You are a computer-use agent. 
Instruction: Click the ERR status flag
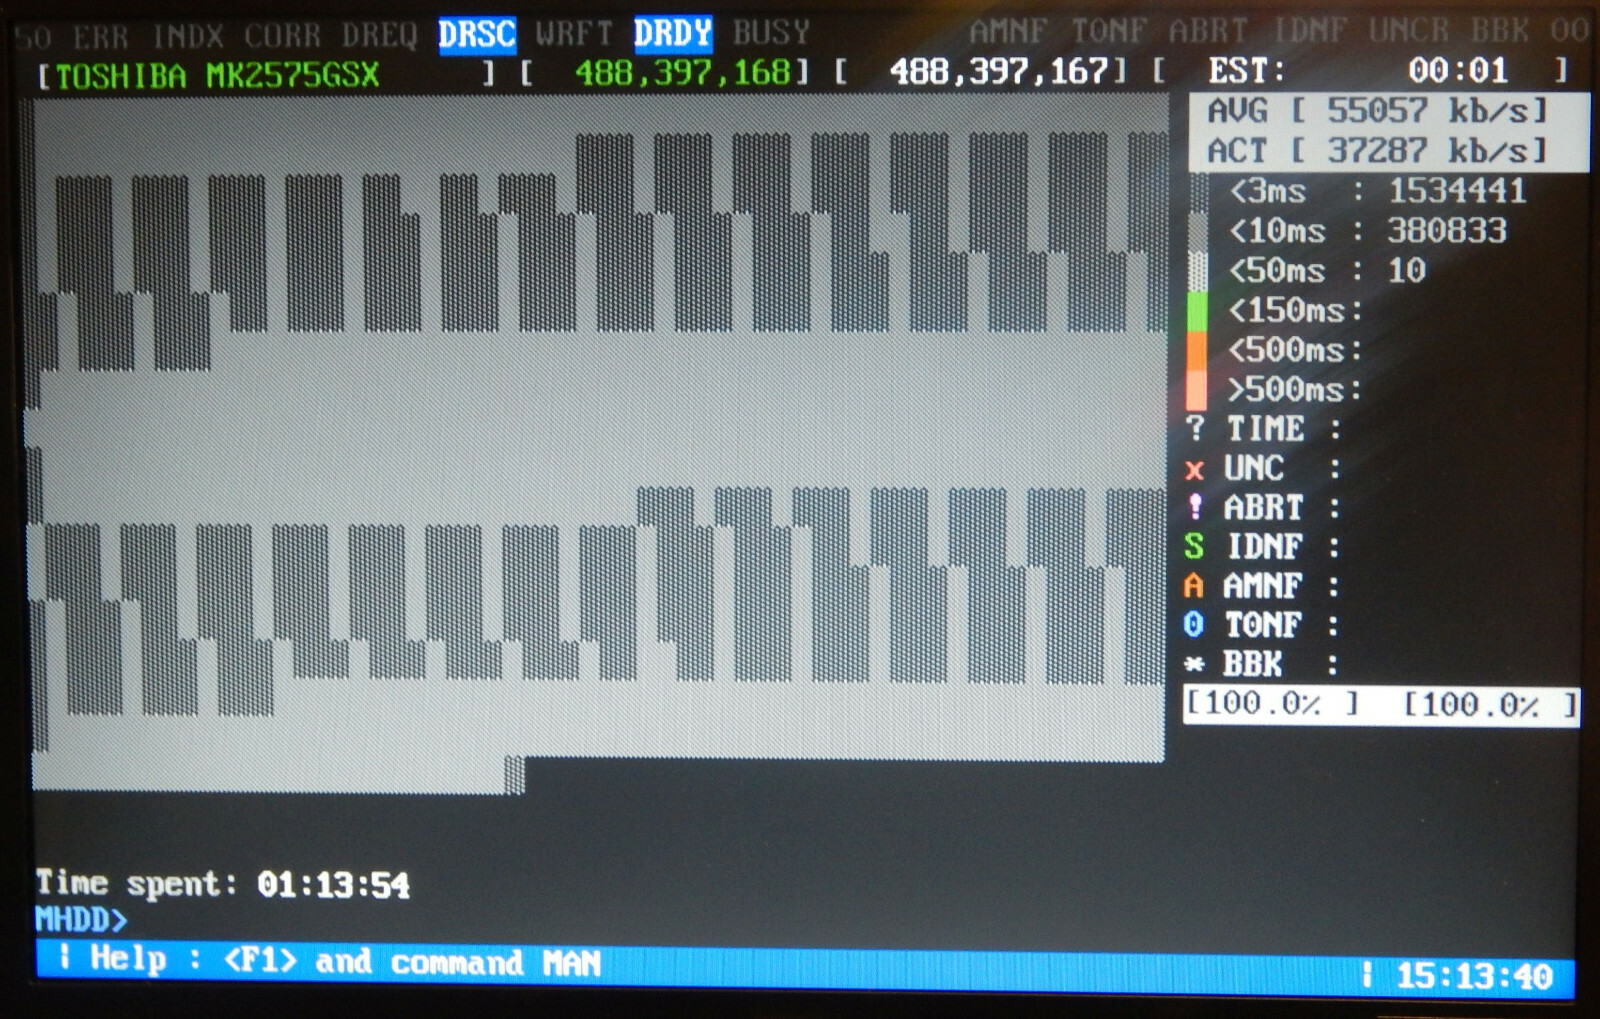100,38
